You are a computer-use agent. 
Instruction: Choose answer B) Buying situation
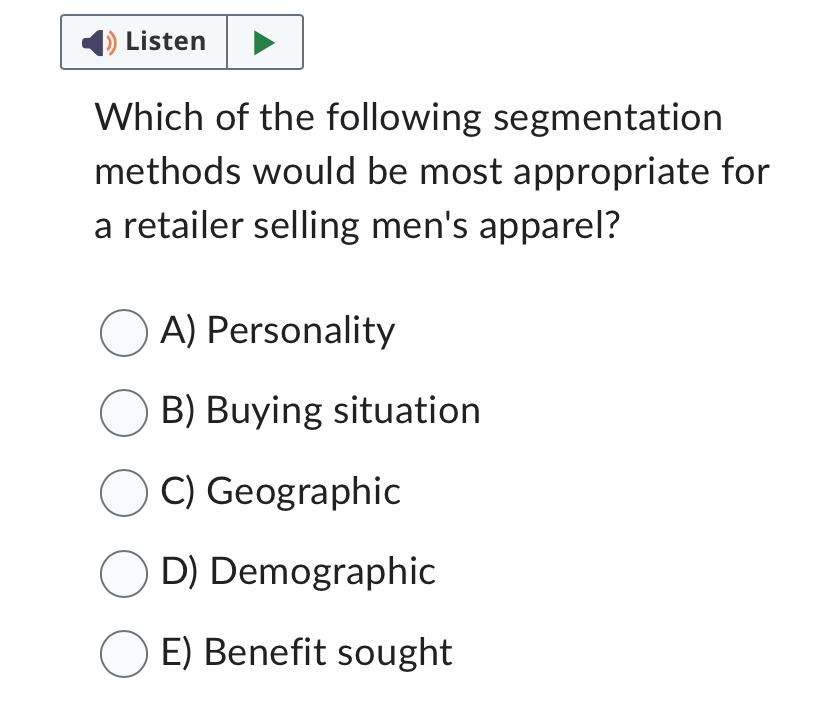pos(123,413)
